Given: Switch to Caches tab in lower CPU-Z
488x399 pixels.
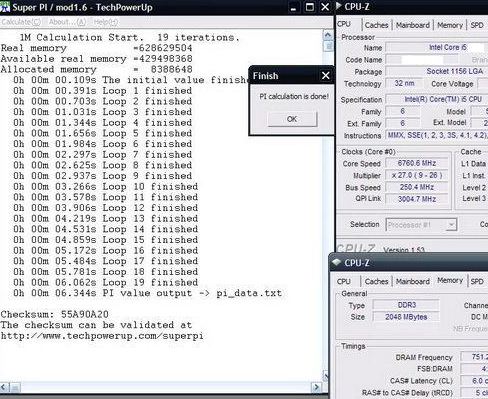Looking at the screenshot, I should pos(376,281).
